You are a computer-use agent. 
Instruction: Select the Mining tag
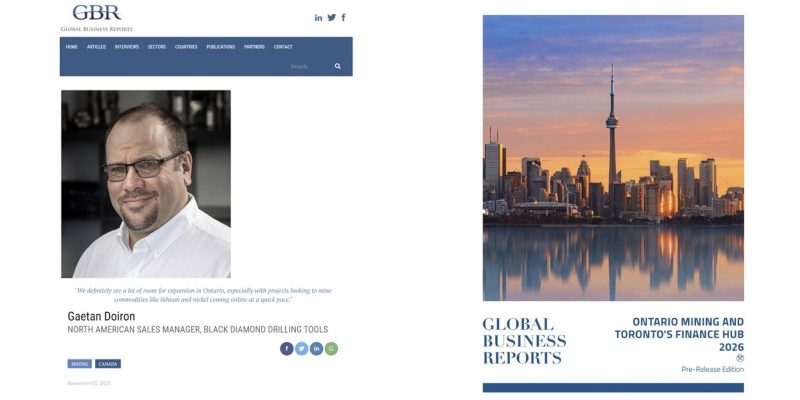pos(80,364)
